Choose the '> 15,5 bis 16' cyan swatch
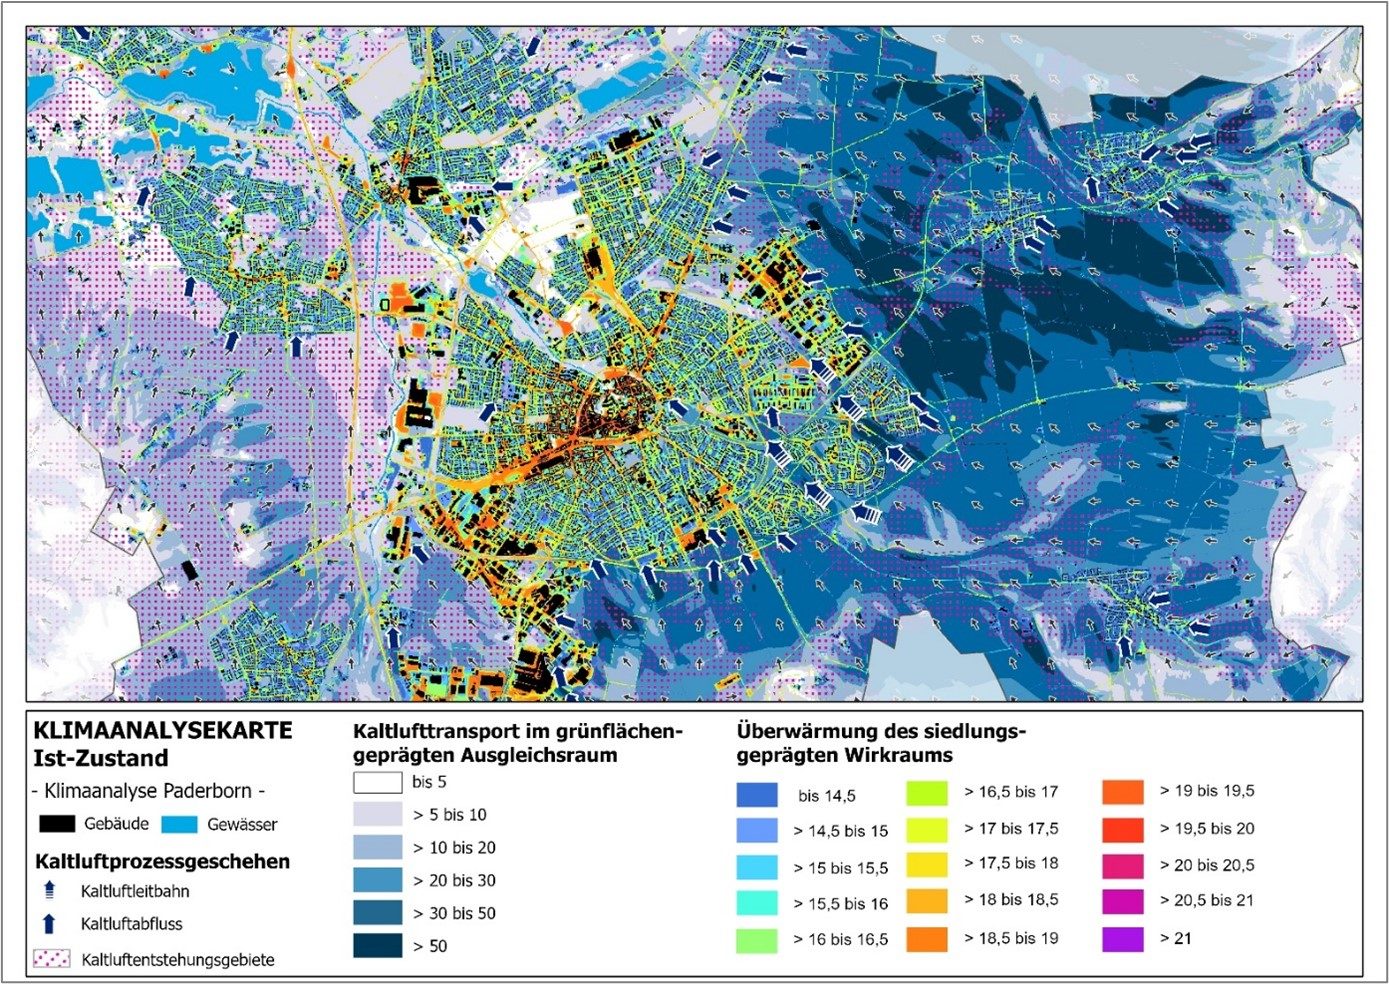The height and width of the screenshot is (984, 1389). point(757,903)
